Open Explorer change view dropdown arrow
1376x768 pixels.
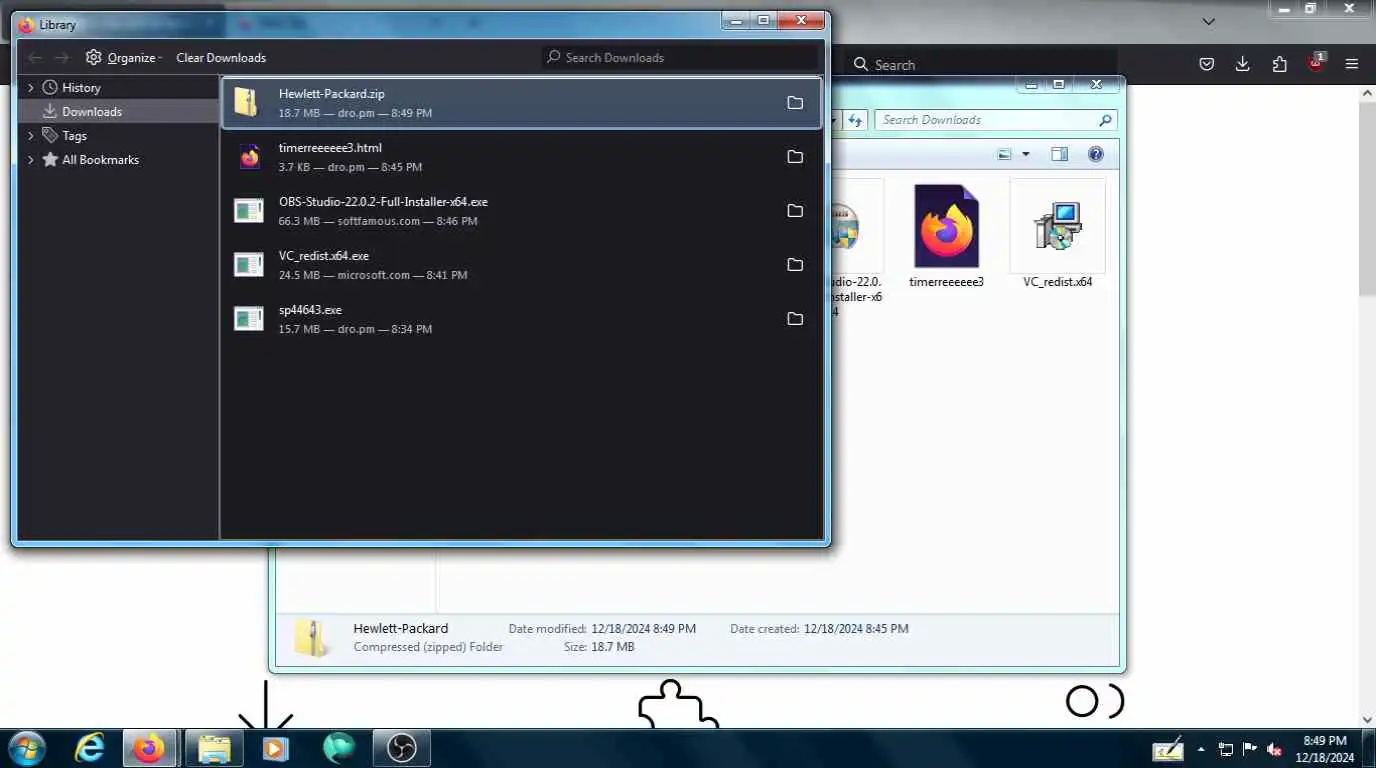click(1026, 154)
